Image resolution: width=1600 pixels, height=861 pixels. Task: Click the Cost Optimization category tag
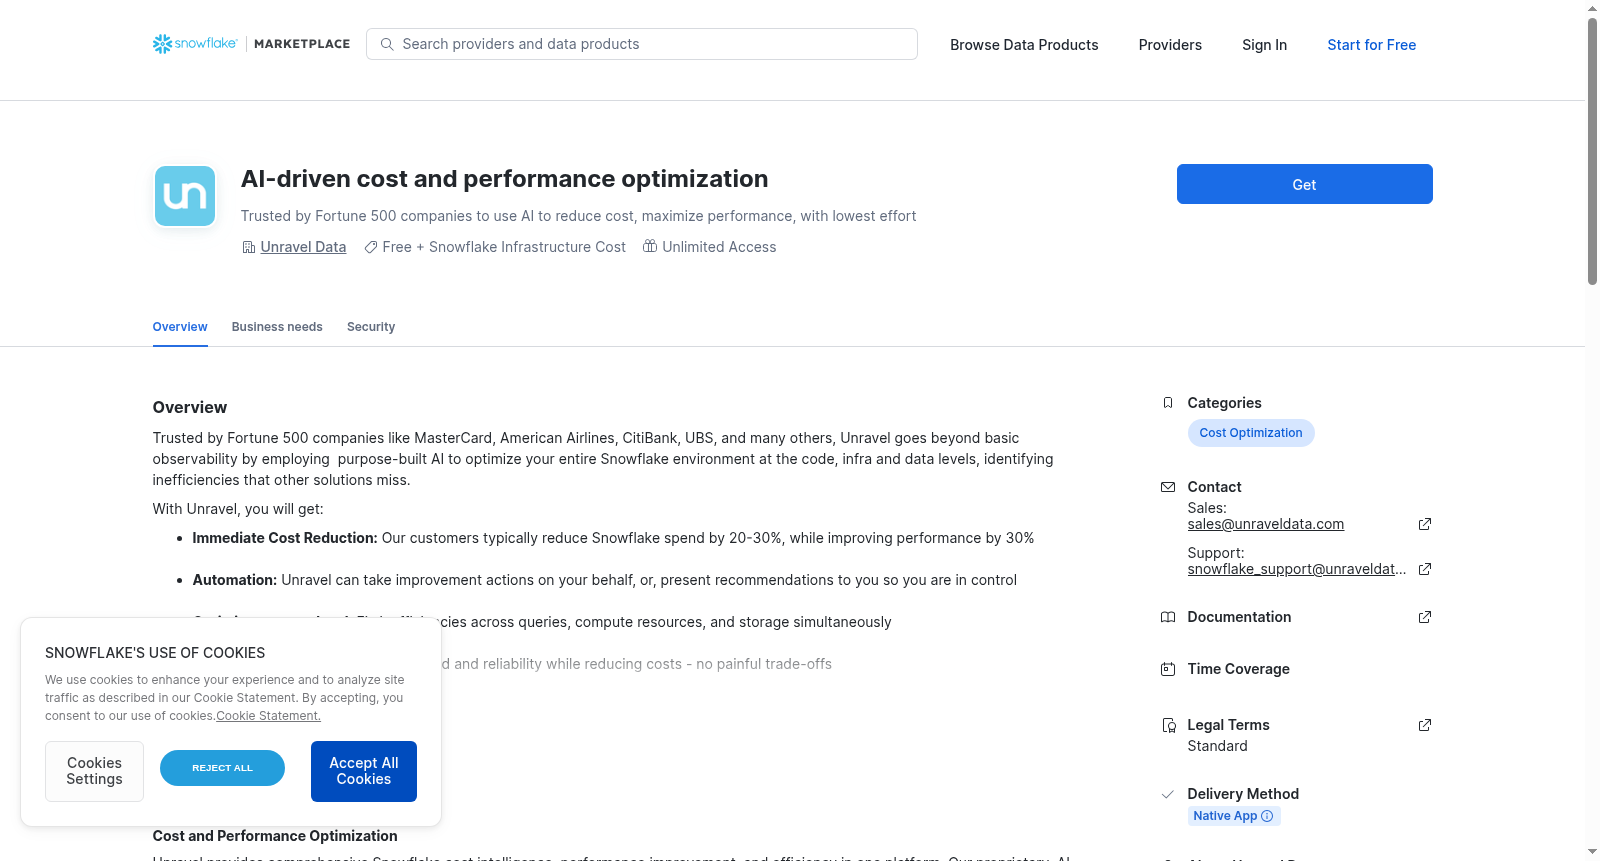click(1251, 433)
